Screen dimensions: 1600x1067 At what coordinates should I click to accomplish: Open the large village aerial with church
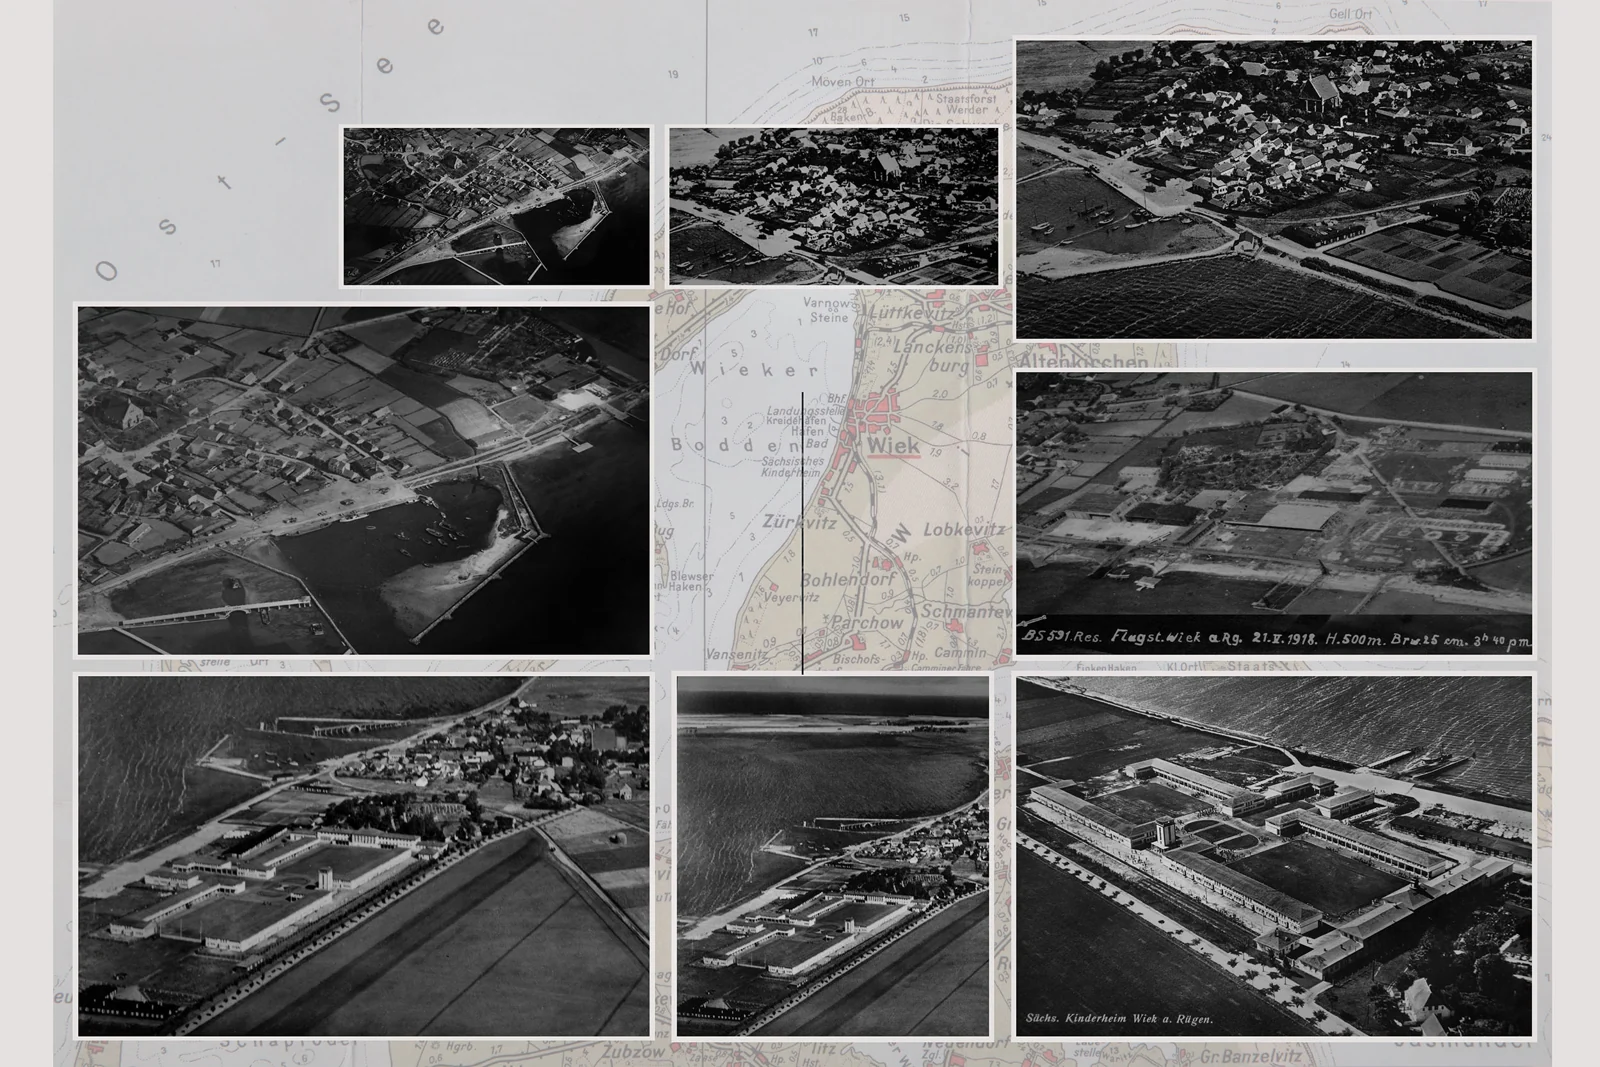[1274, 189]
